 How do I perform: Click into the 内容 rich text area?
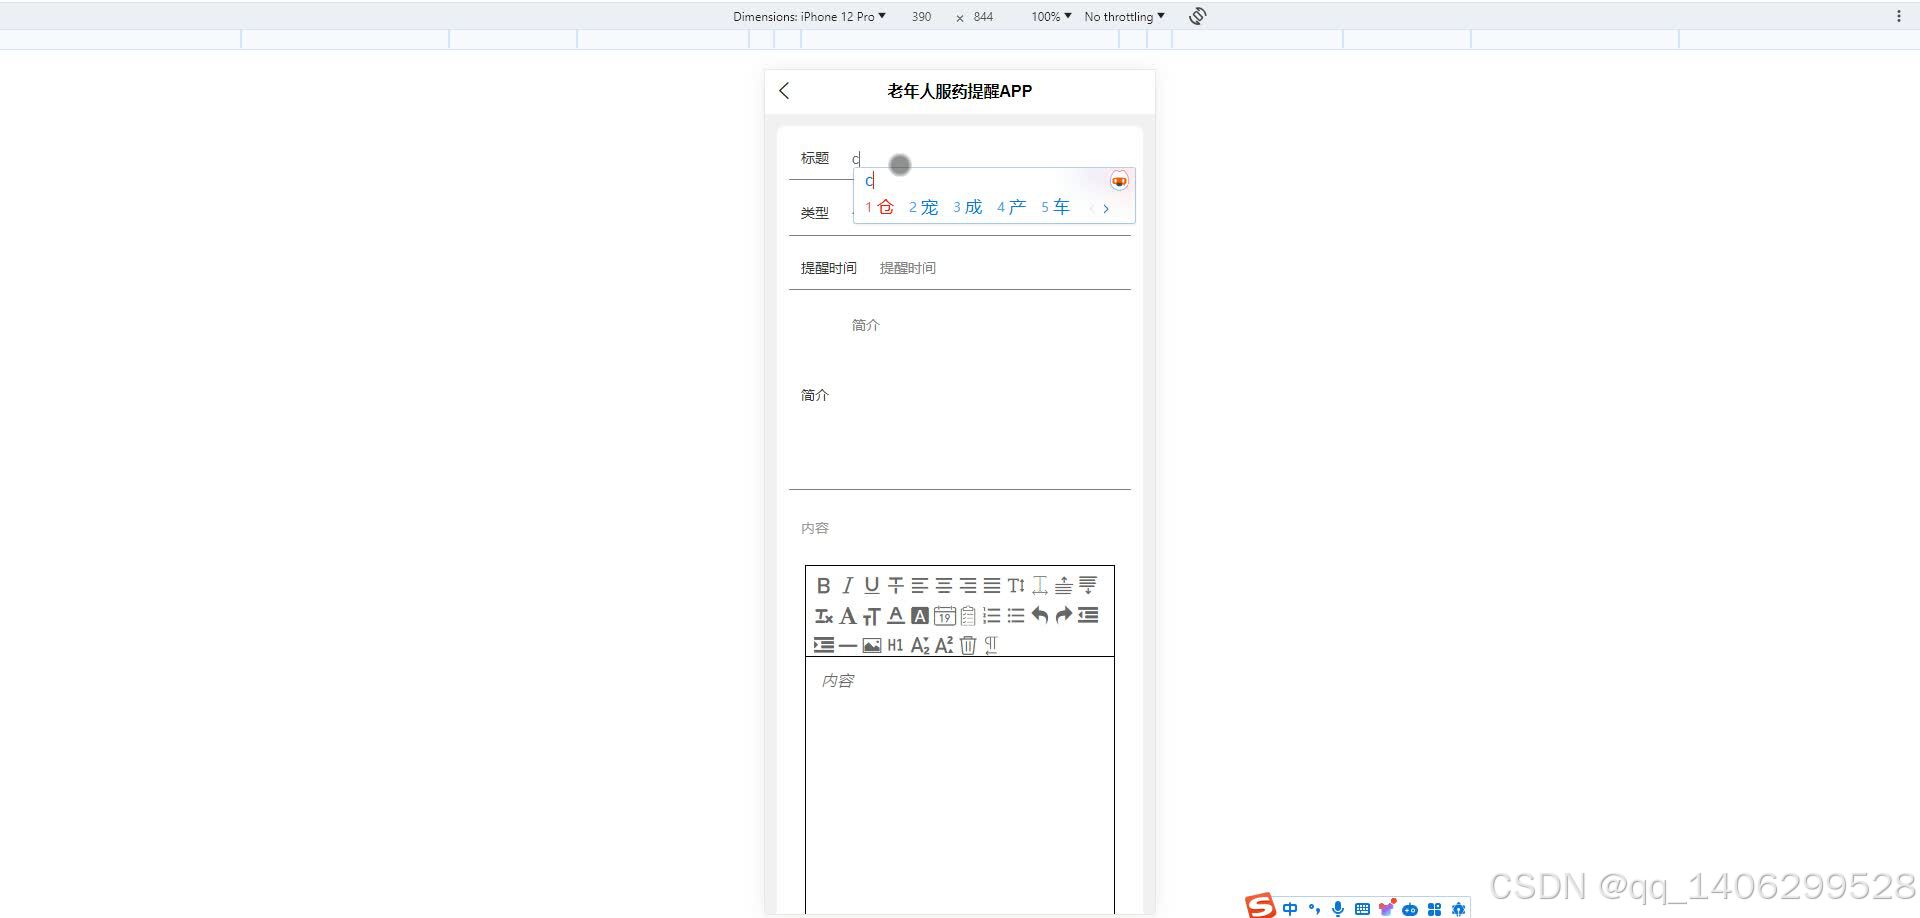[960, 785]
